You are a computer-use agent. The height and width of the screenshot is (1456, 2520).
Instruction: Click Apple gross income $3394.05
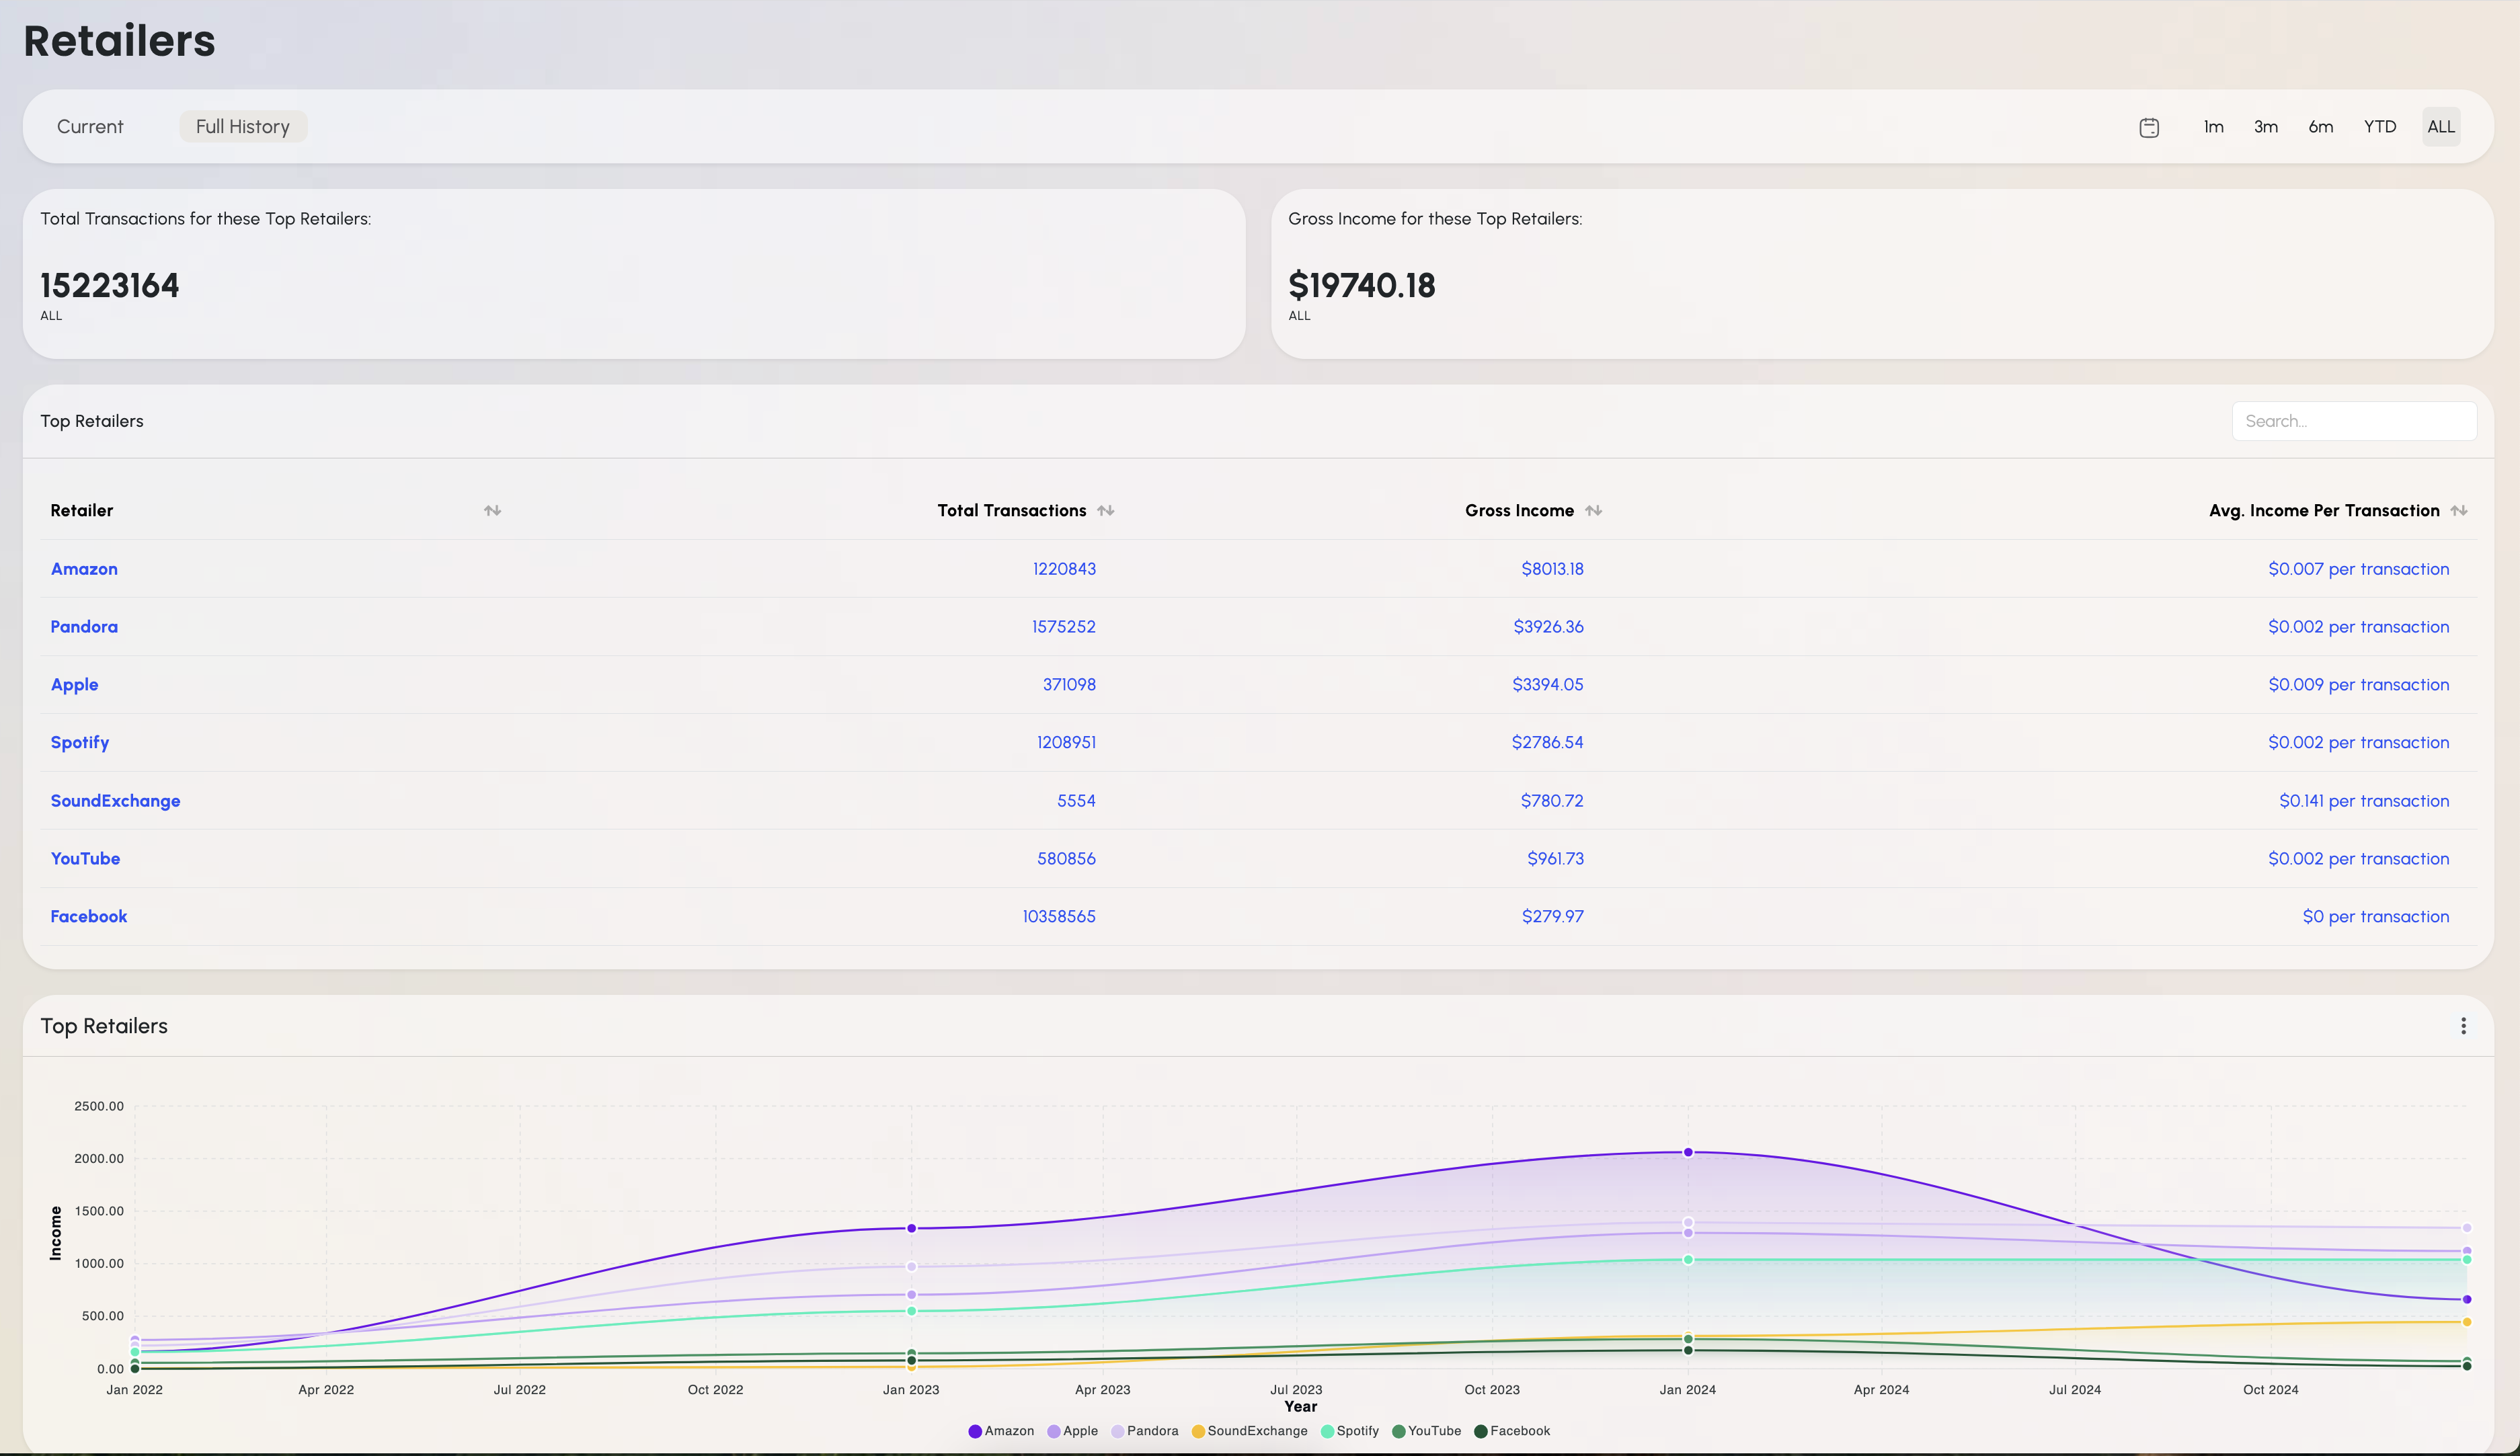coord(1548,685)
